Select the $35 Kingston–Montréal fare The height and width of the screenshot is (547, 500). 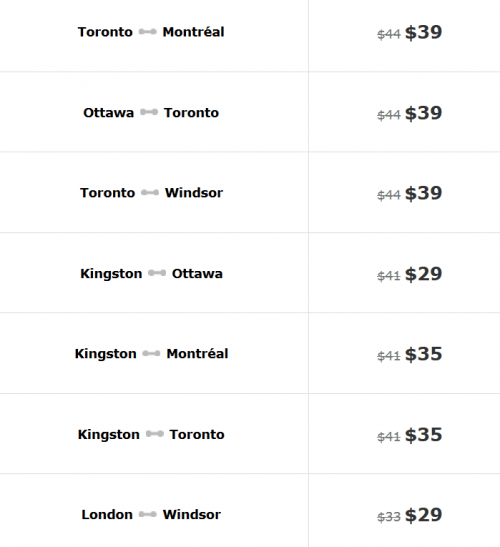423,354
